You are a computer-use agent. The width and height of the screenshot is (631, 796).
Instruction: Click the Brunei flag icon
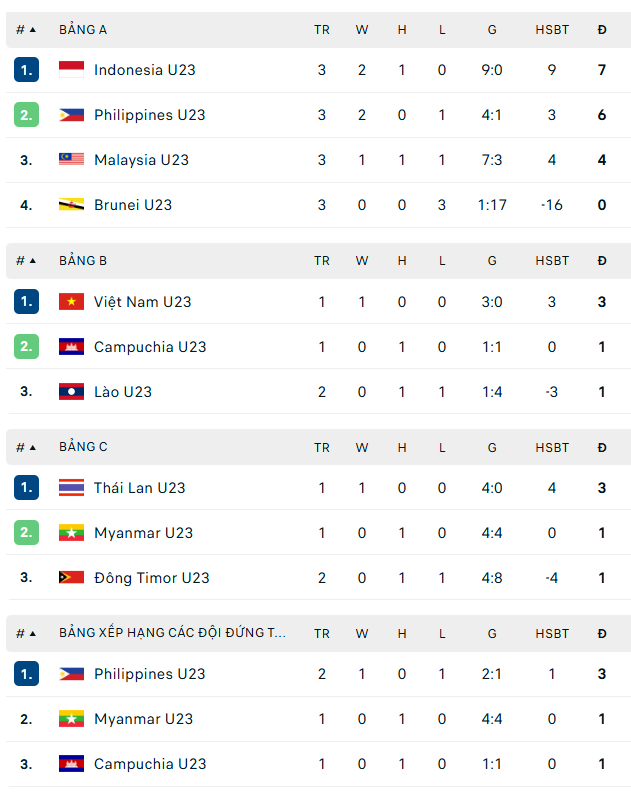pyautogui.click(x=71, y=205)
